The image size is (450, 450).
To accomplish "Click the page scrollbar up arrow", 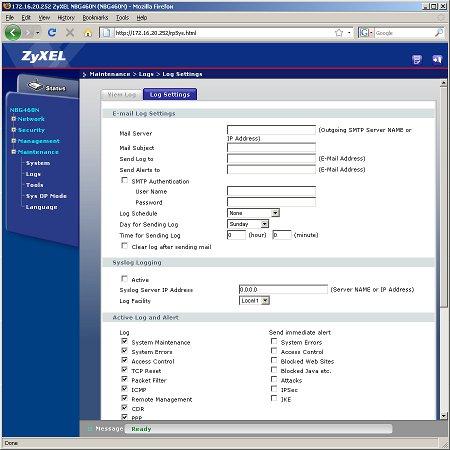I will (443, 82).
